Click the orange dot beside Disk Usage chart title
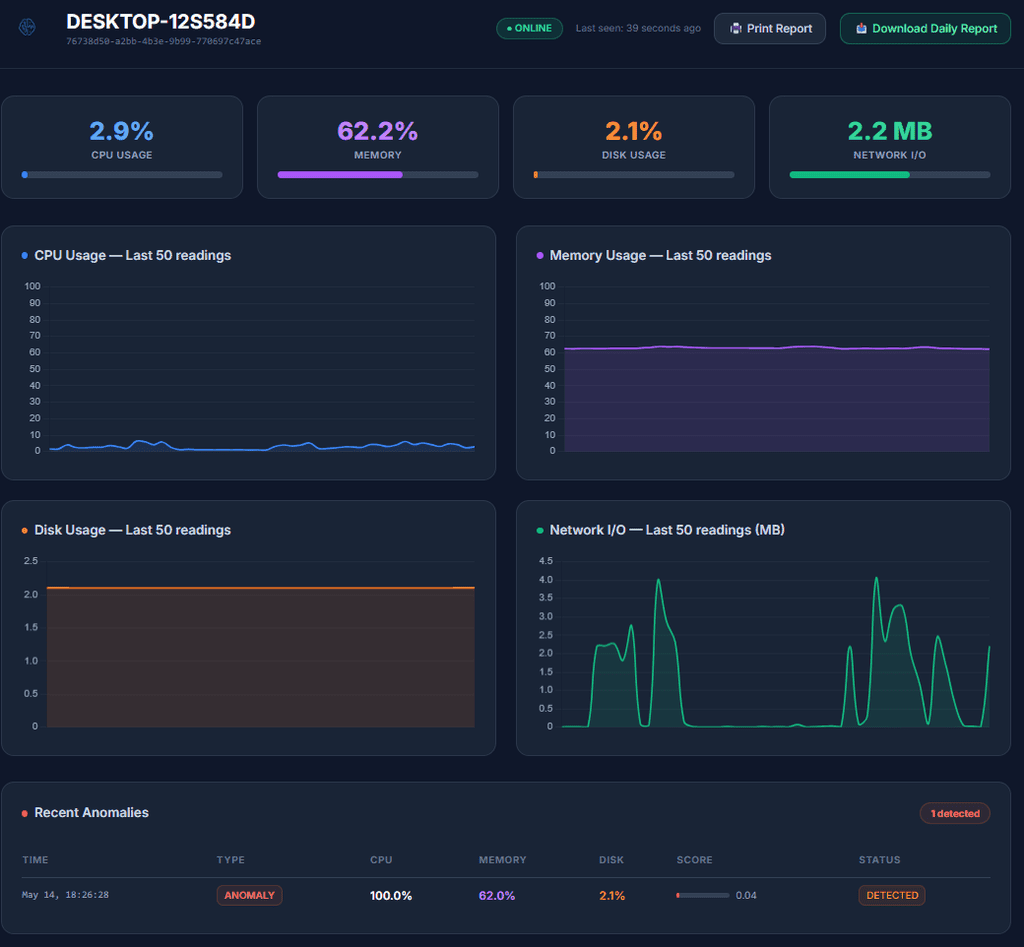Screen dimensions: 1024x947 [x=25, y=530]
